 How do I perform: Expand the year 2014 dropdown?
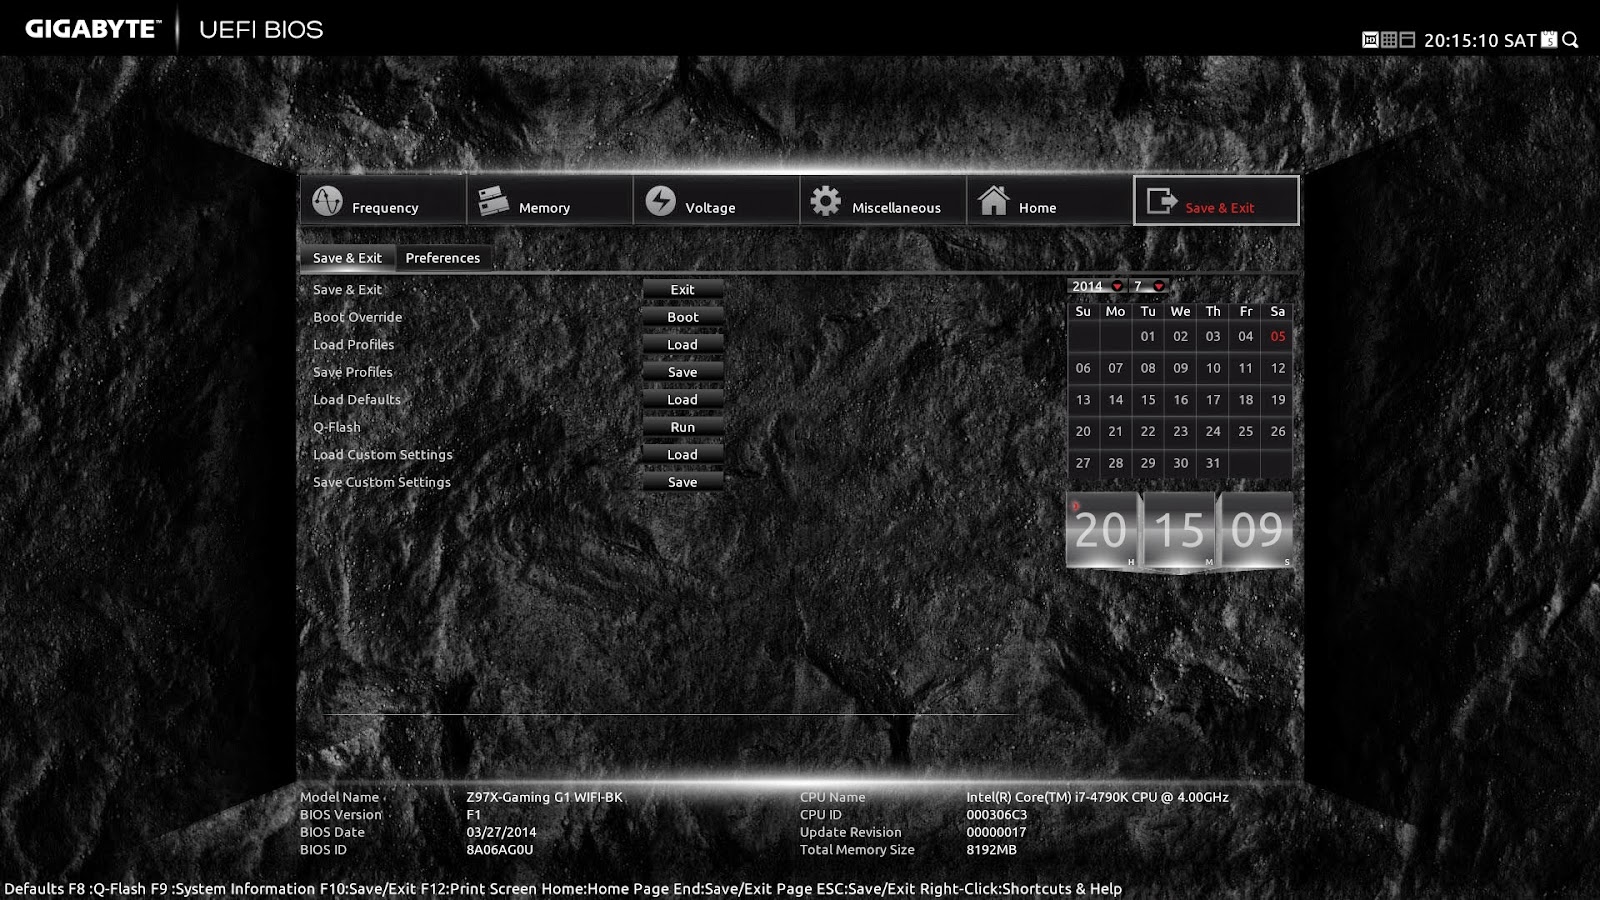[x=1097, y=286]
